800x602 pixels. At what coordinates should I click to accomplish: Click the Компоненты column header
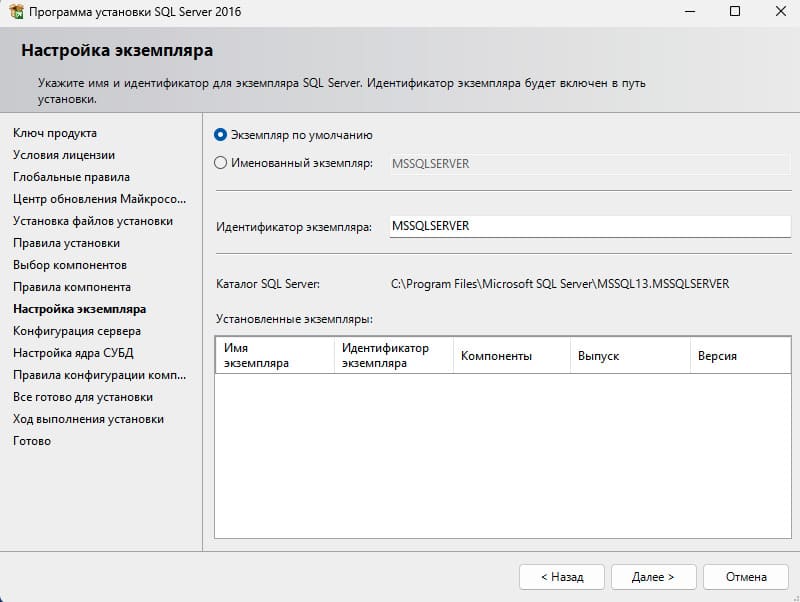coord(512,355)
